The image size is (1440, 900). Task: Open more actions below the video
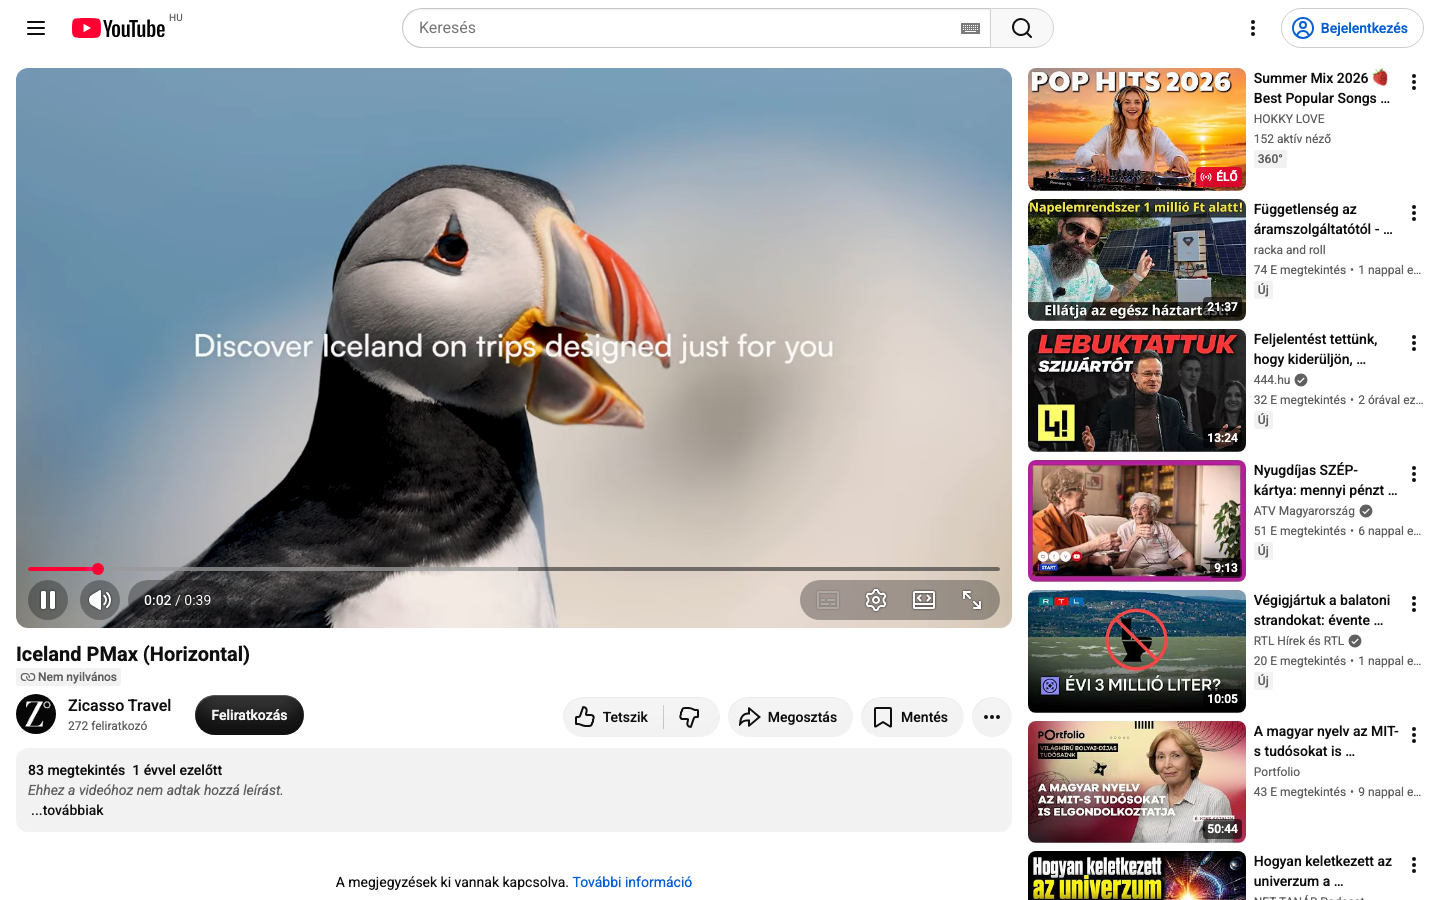click(x=992, y=717)
